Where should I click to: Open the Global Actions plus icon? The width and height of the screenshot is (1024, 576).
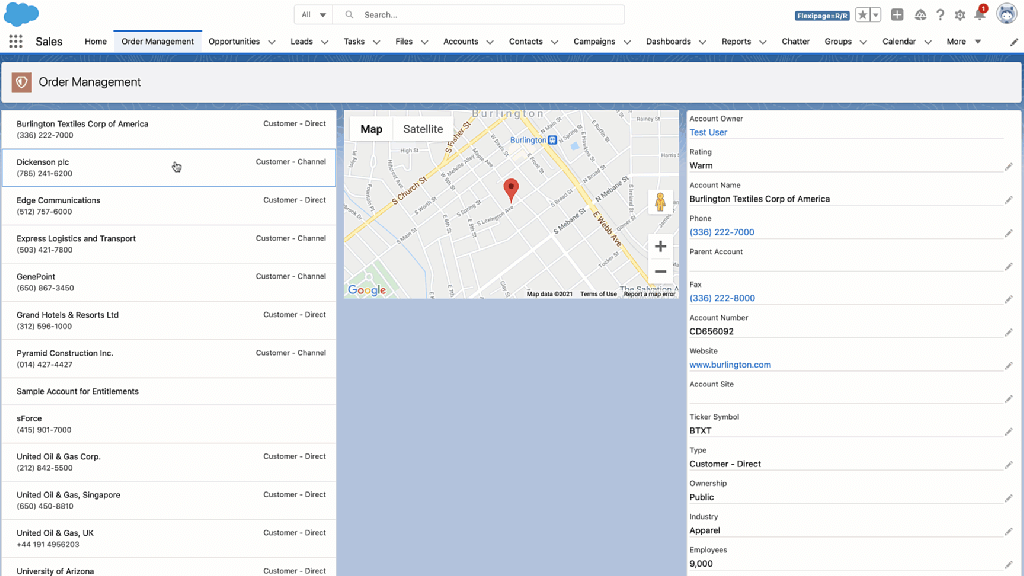897,15
